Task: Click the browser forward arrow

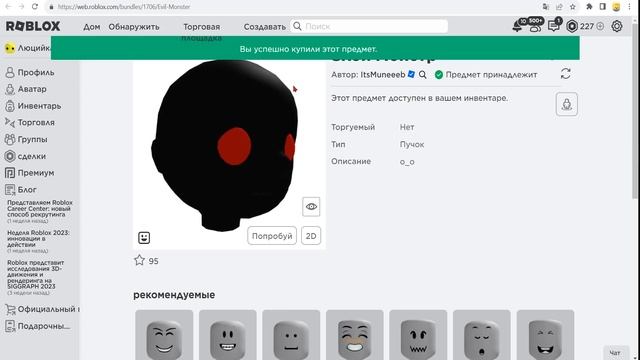Action: [21, 7]
